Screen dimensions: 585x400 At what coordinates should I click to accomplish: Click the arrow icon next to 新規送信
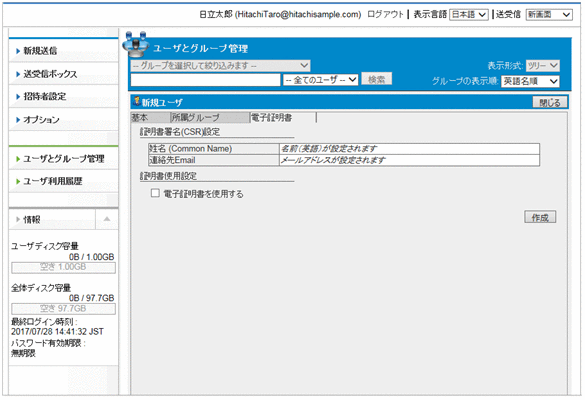click(x=18, y=51)
